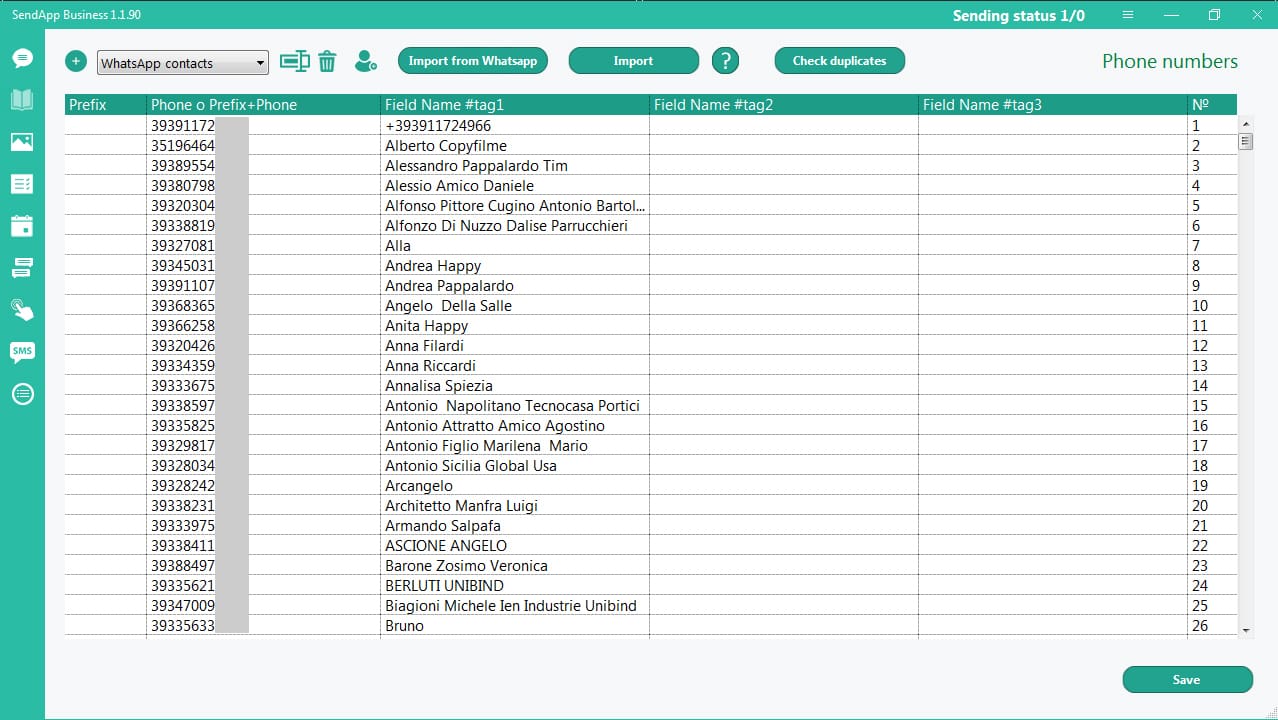Click the trash delete icon
This screenshot has height=720, width=1278.
point(327,62)
